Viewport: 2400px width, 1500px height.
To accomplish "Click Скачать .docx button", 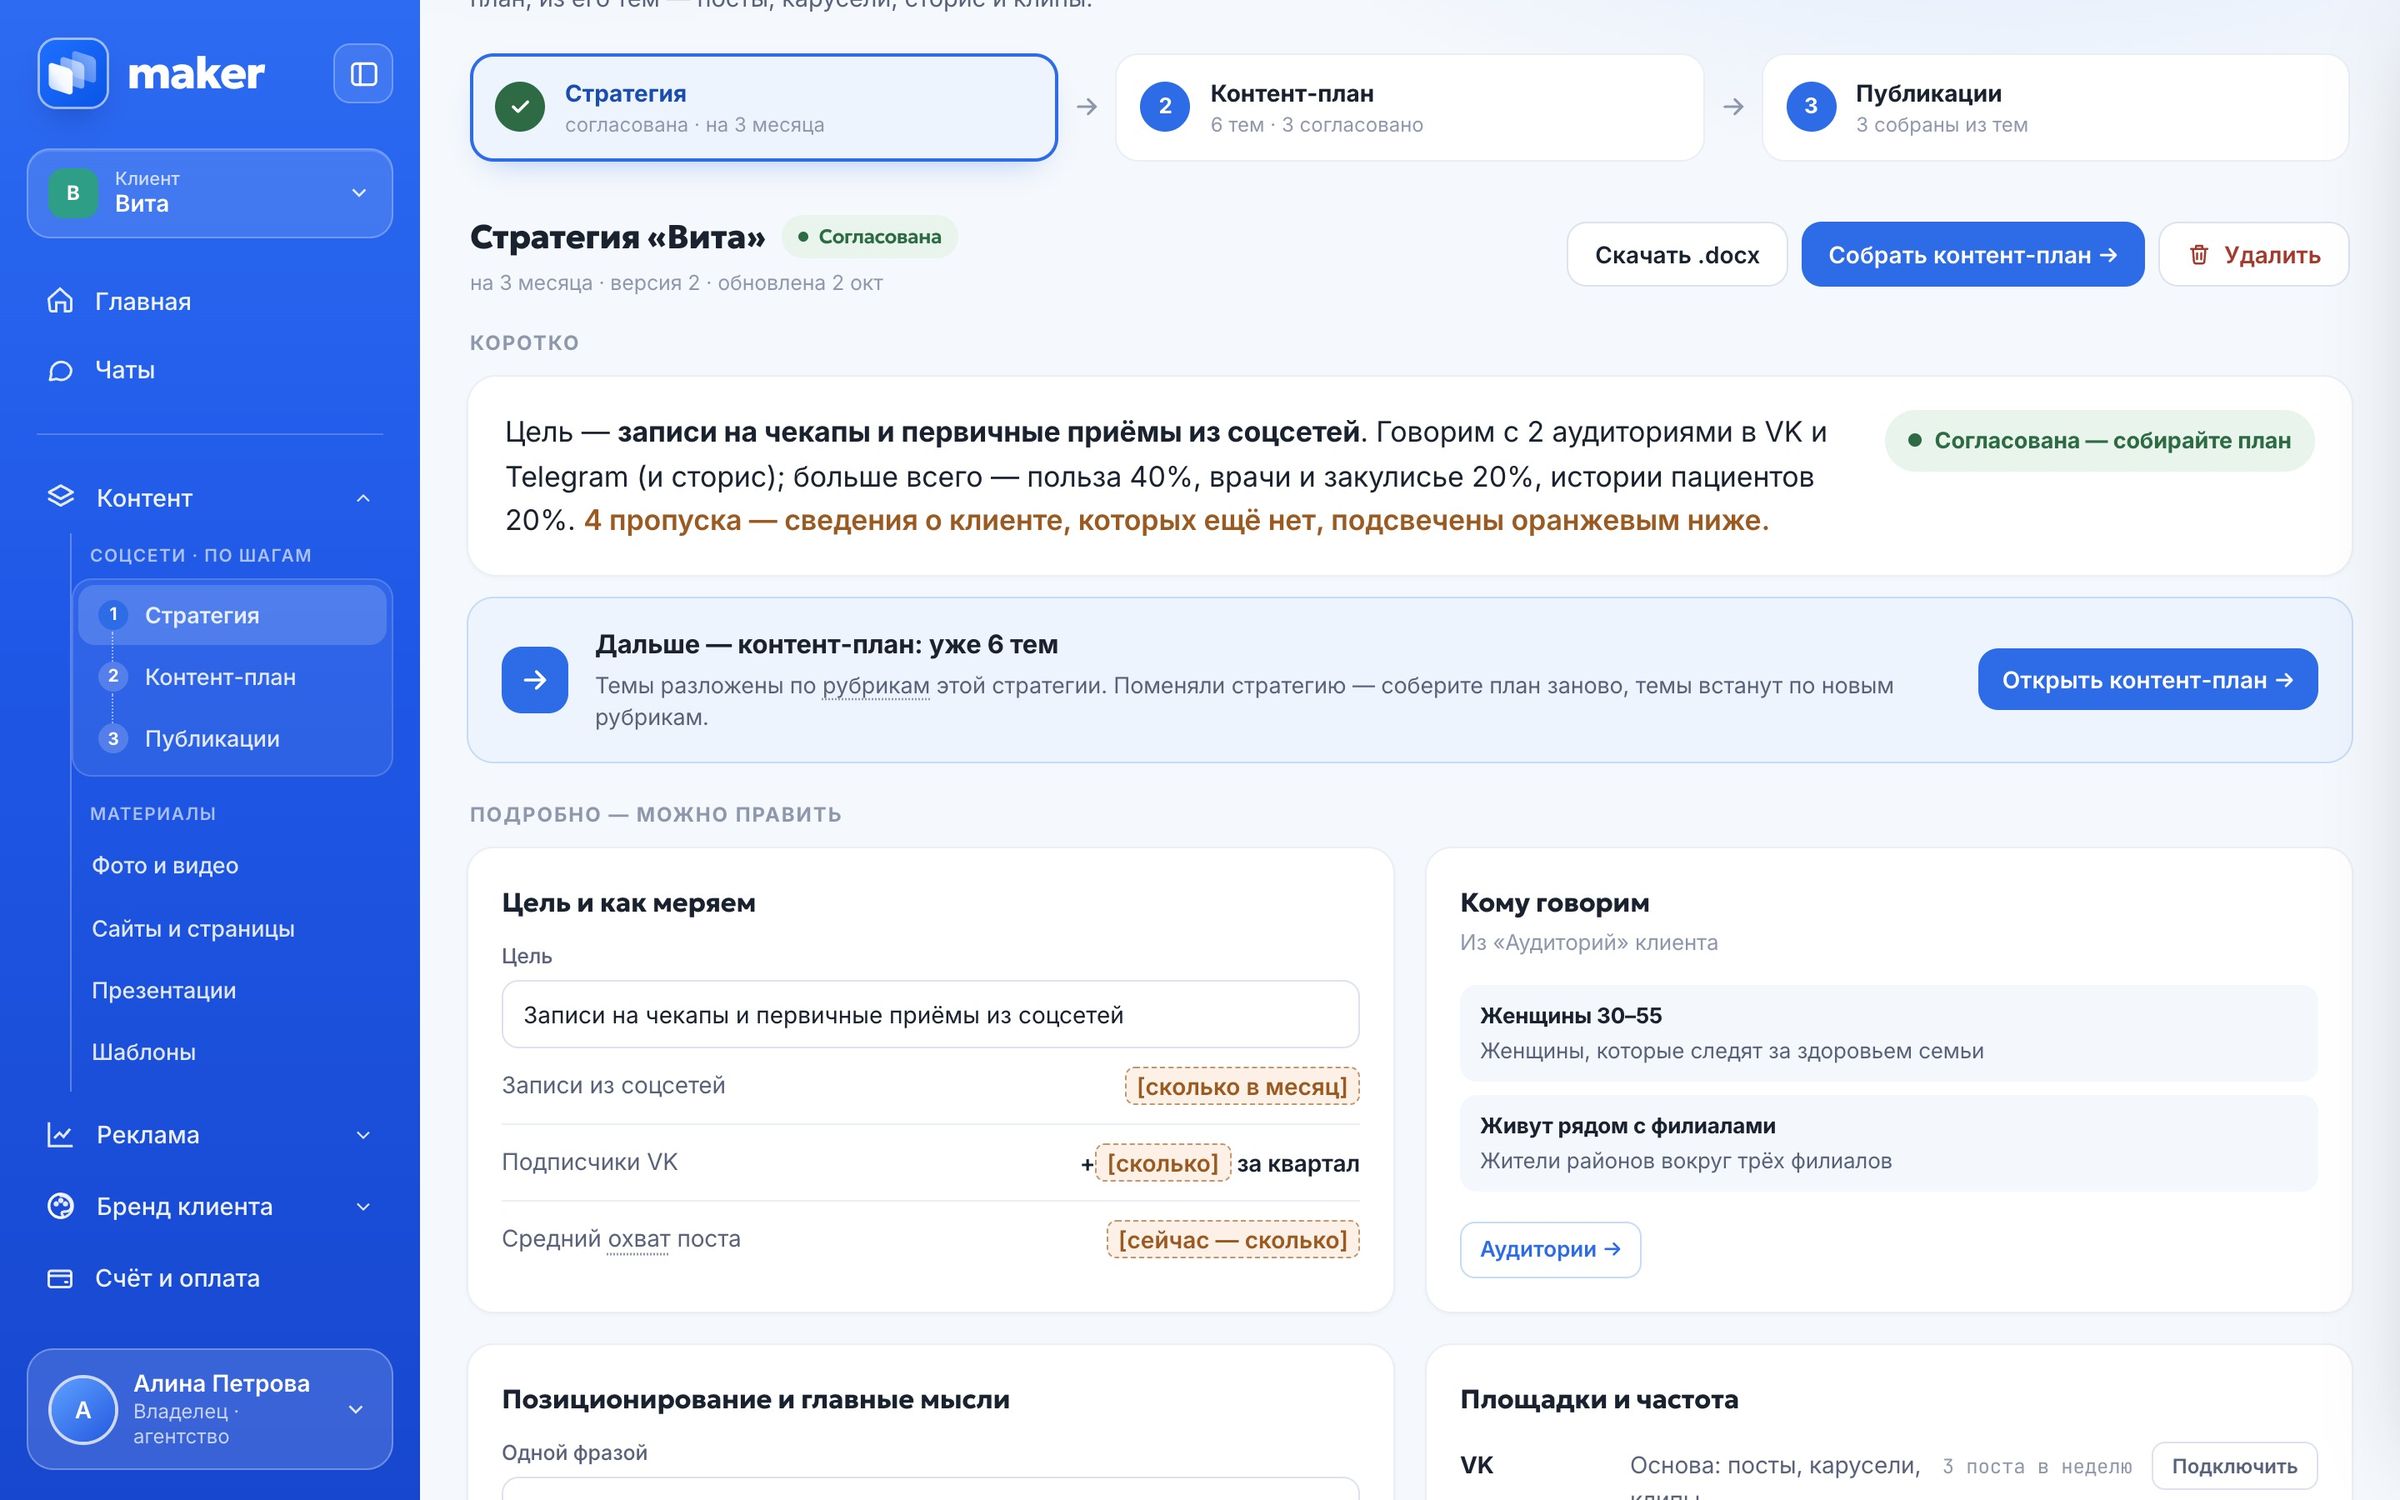I will (x=1677, y=255).
